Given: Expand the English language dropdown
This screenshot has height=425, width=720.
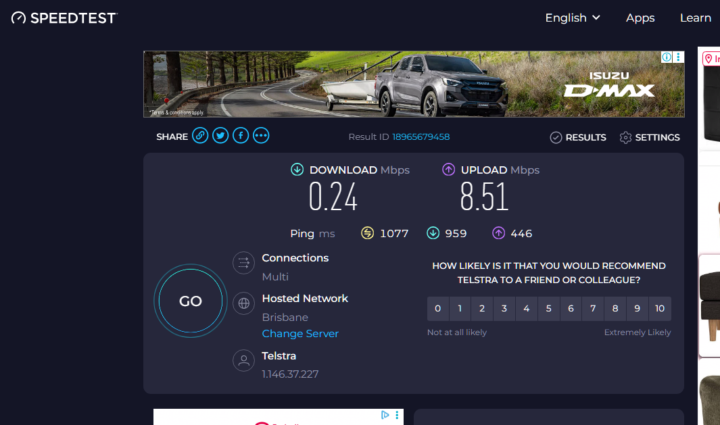Looking at the screenshot, I should pos(572,18).
